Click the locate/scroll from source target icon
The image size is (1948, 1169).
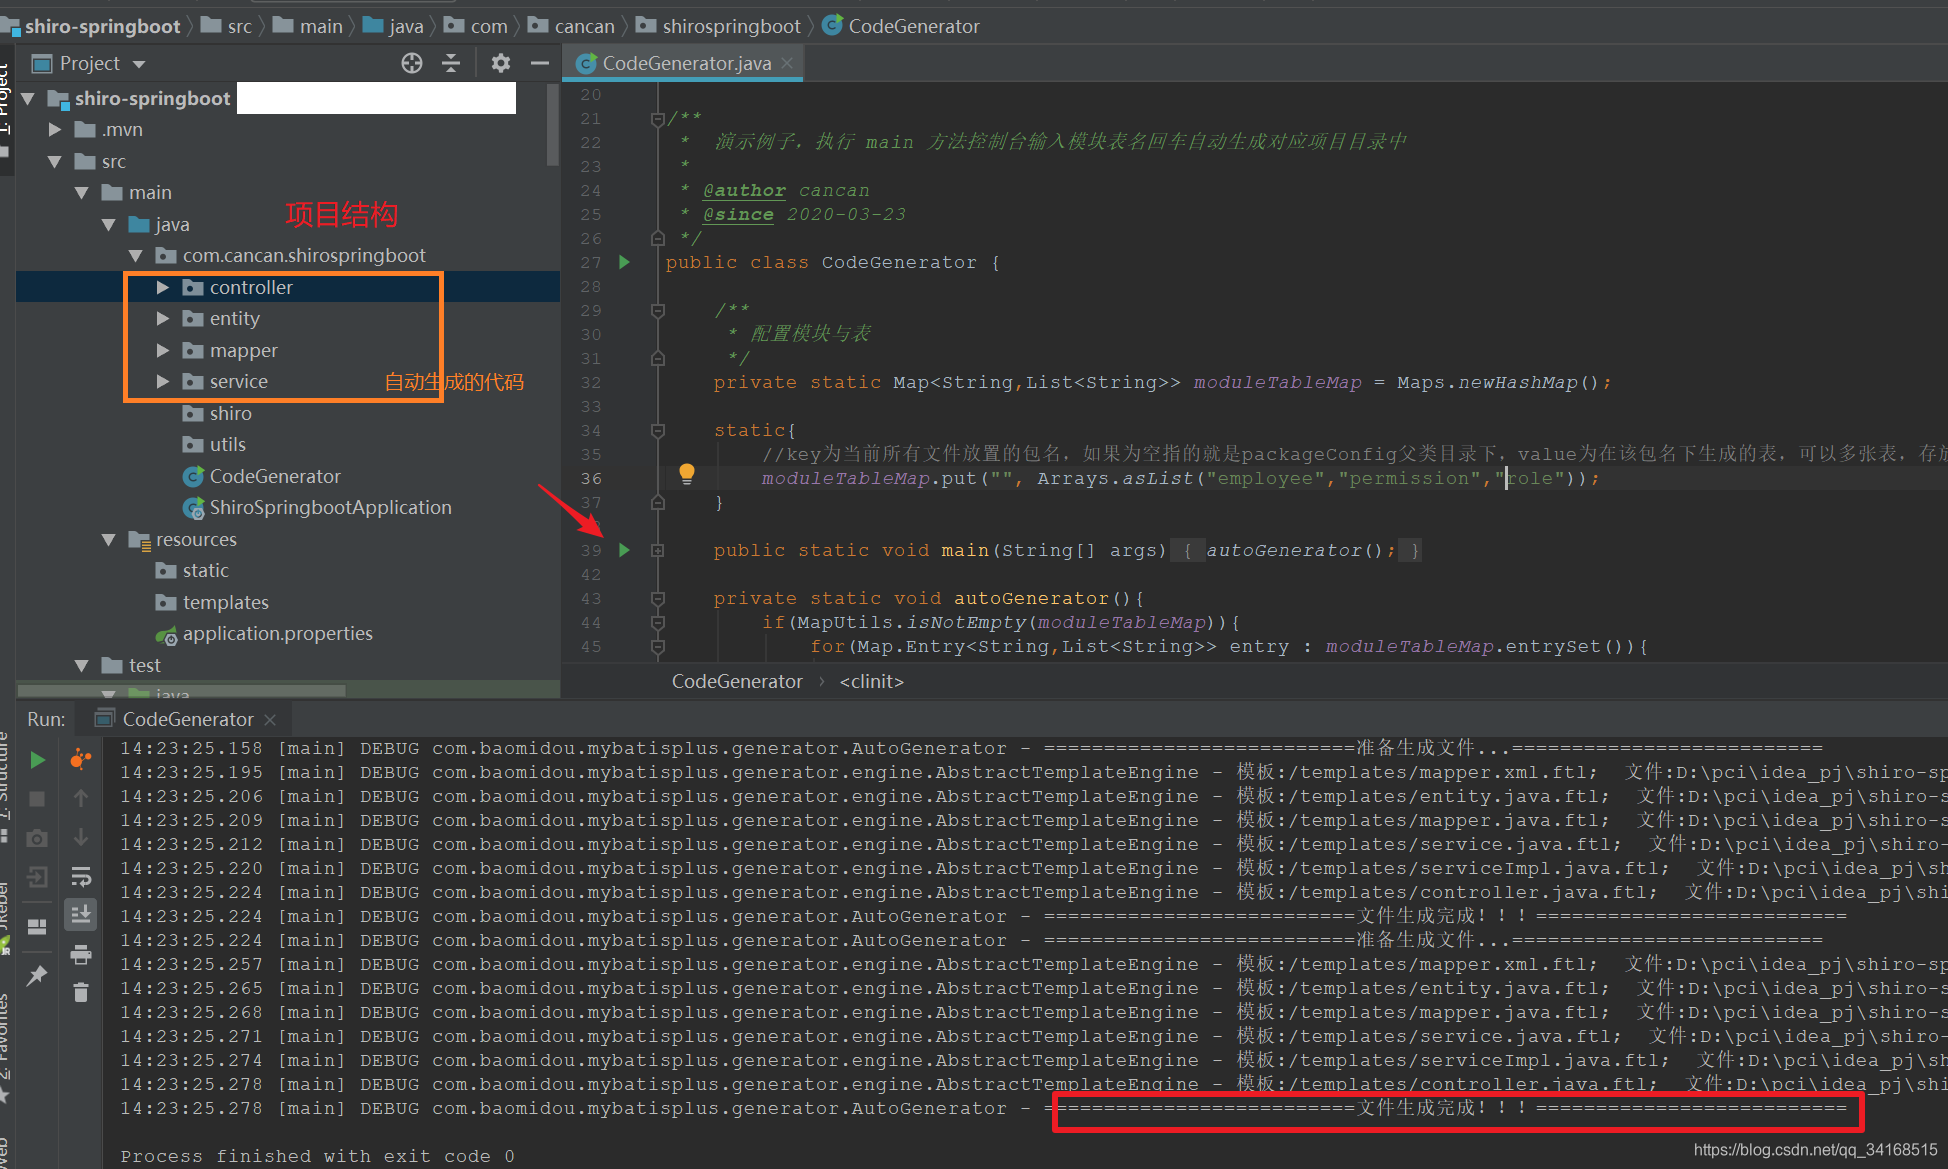tap(412, 63)
